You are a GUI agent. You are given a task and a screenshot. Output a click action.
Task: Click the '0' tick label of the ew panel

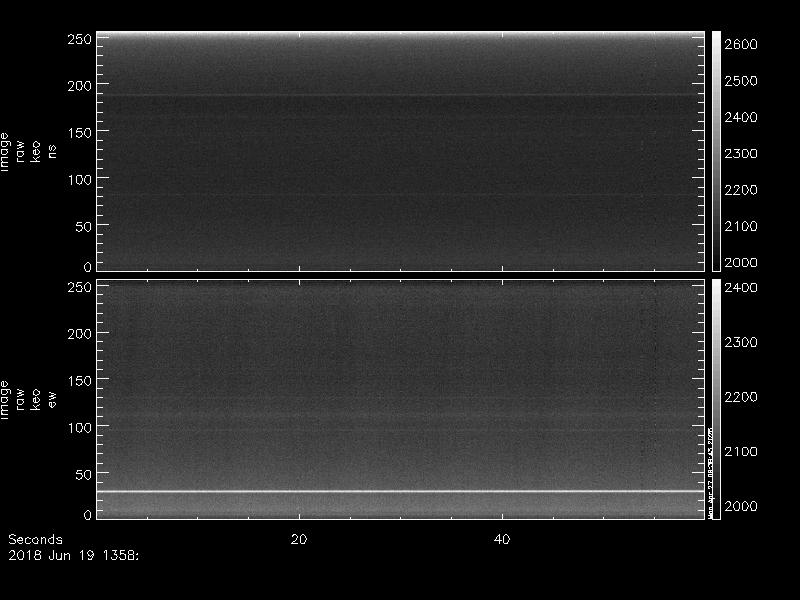pos(88,515)
